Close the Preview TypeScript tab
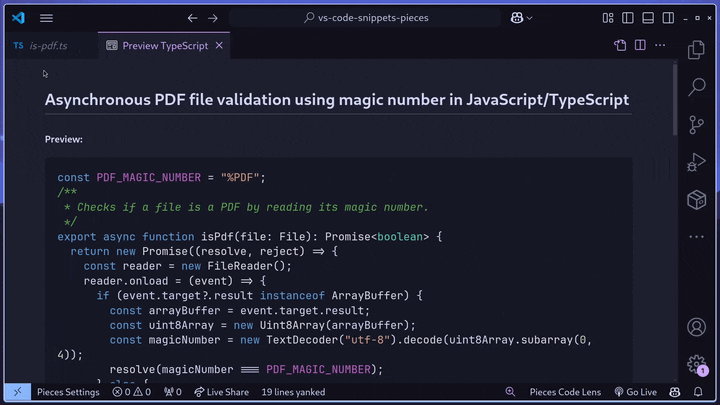The image size is (720, 405). click(219, 45)
